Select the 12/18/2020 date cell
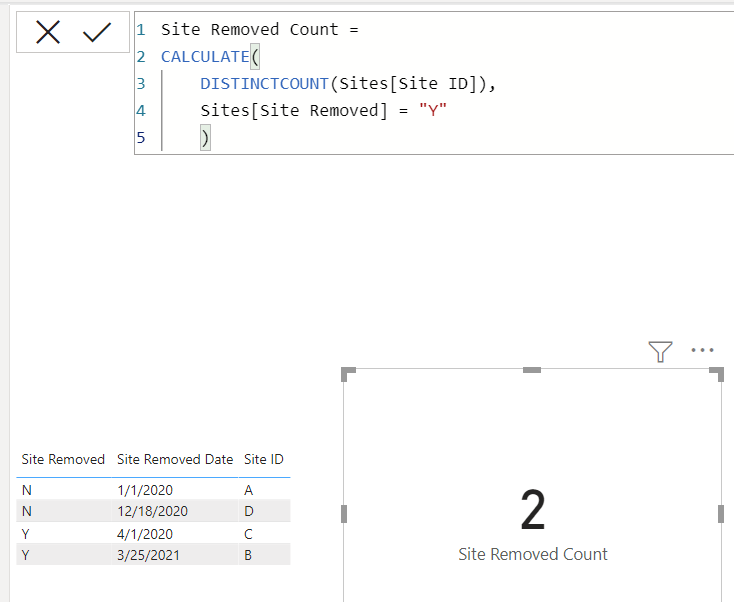Image resolution: width=734 pixels, height=602 pixels. [153, 511]
